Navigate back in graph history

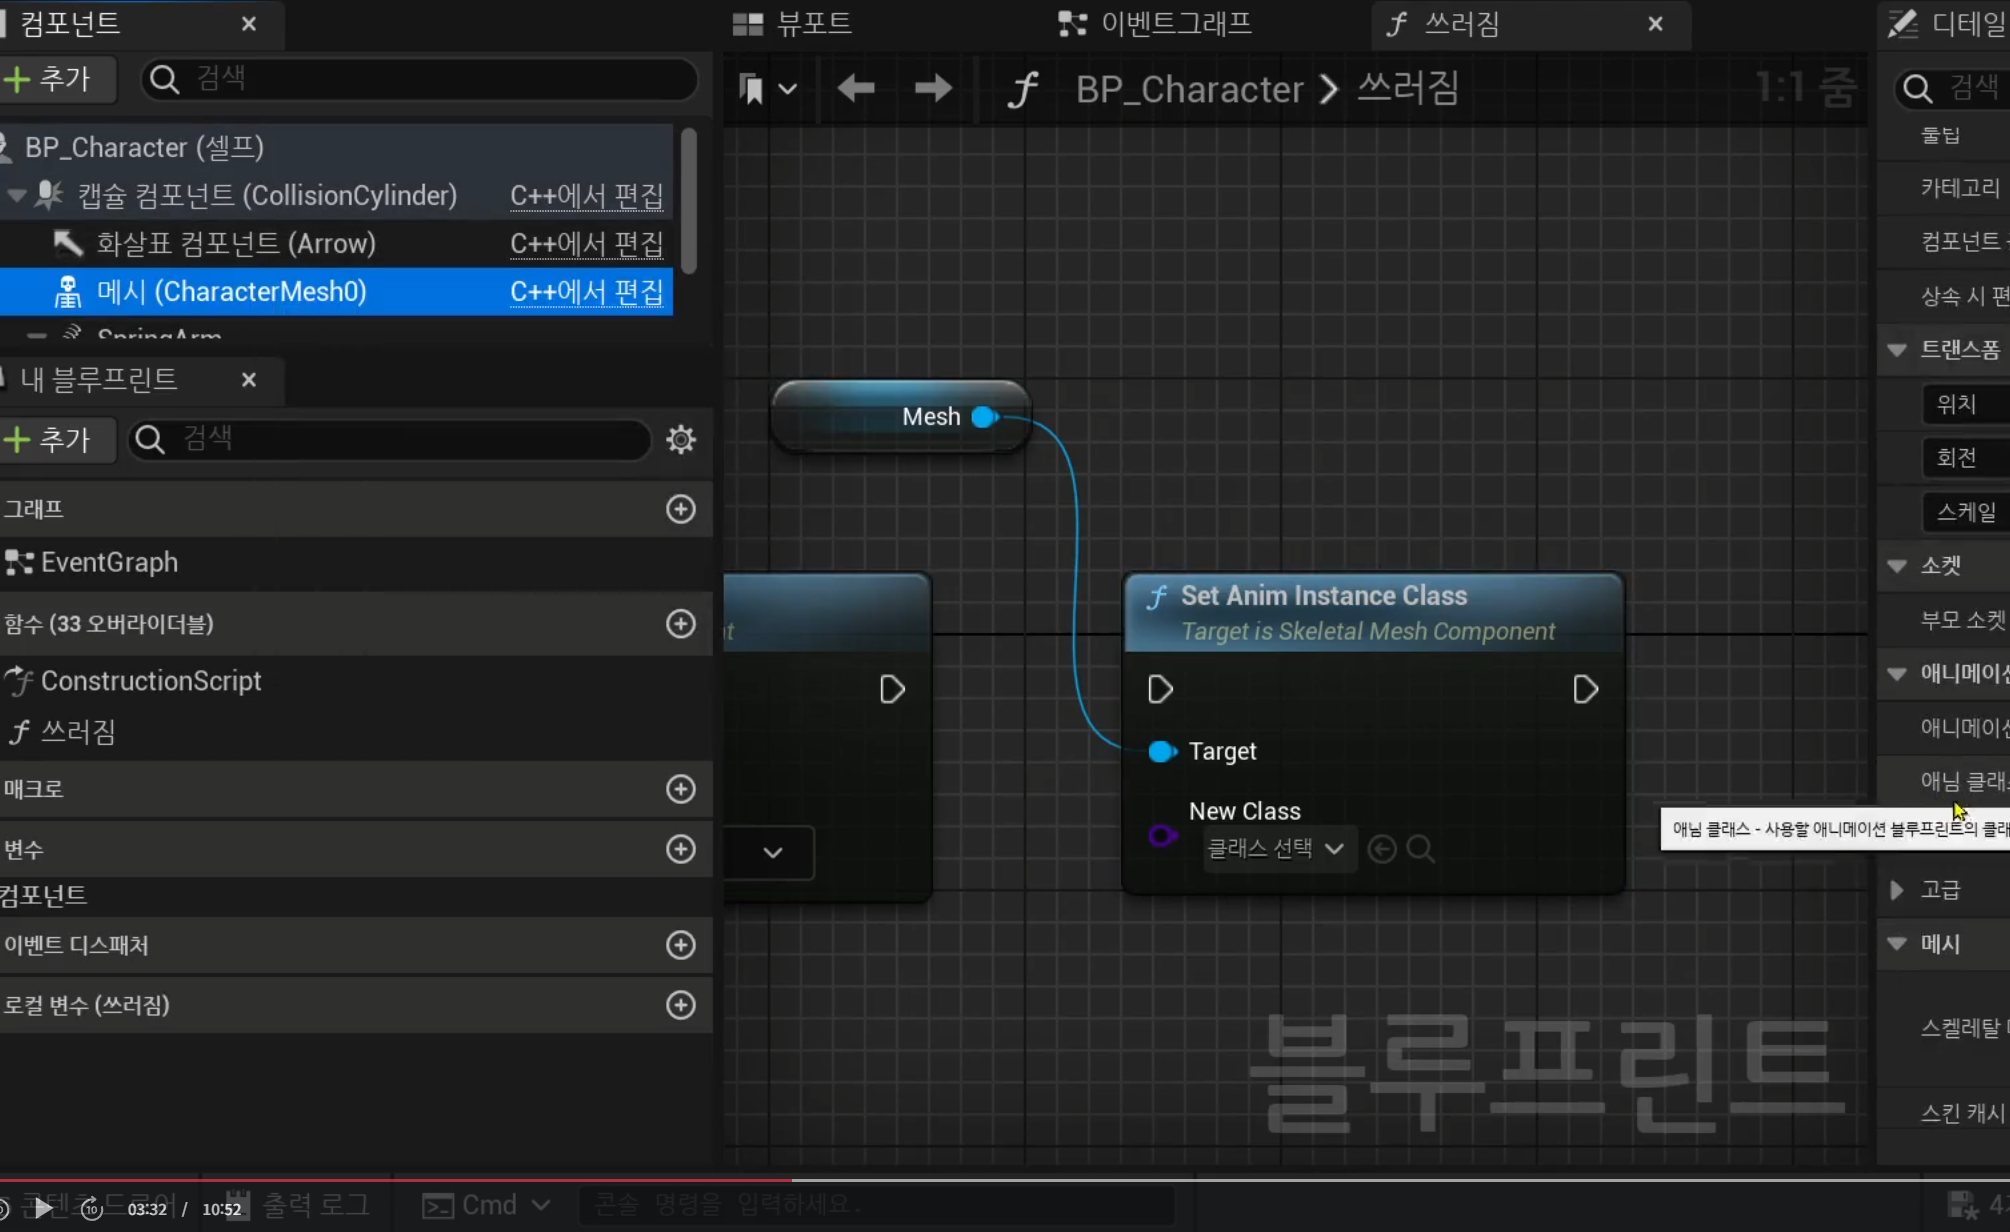click(856, 89)
